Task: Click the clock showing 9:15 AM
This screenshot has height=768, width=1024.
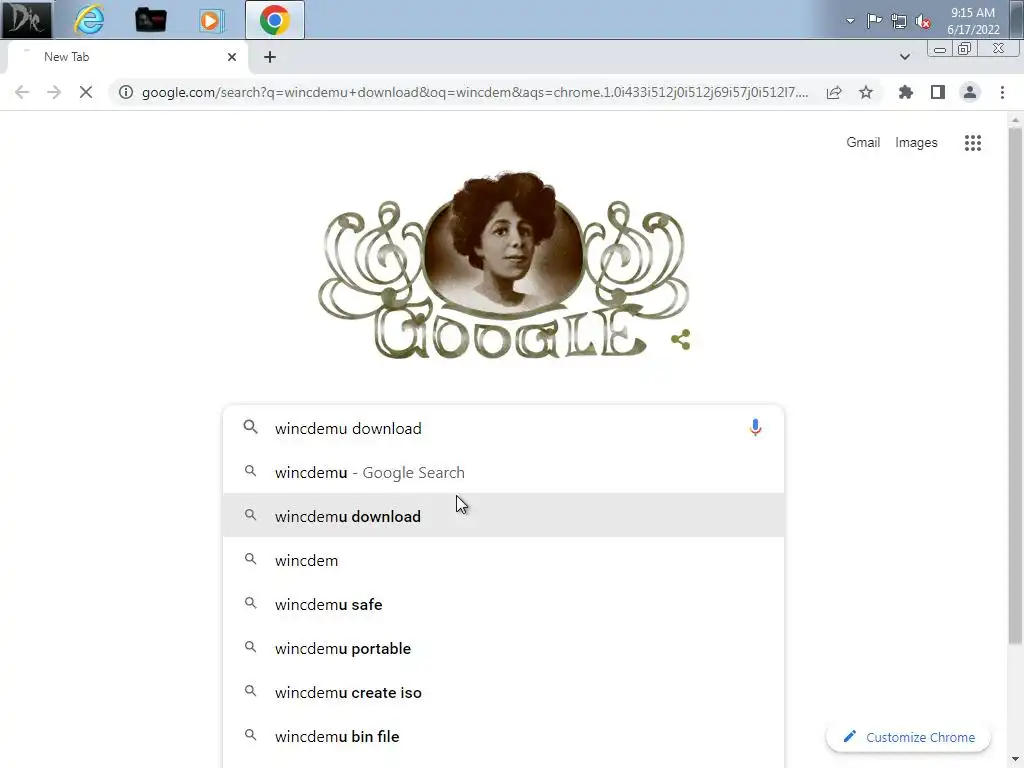Action: [972, 21]
